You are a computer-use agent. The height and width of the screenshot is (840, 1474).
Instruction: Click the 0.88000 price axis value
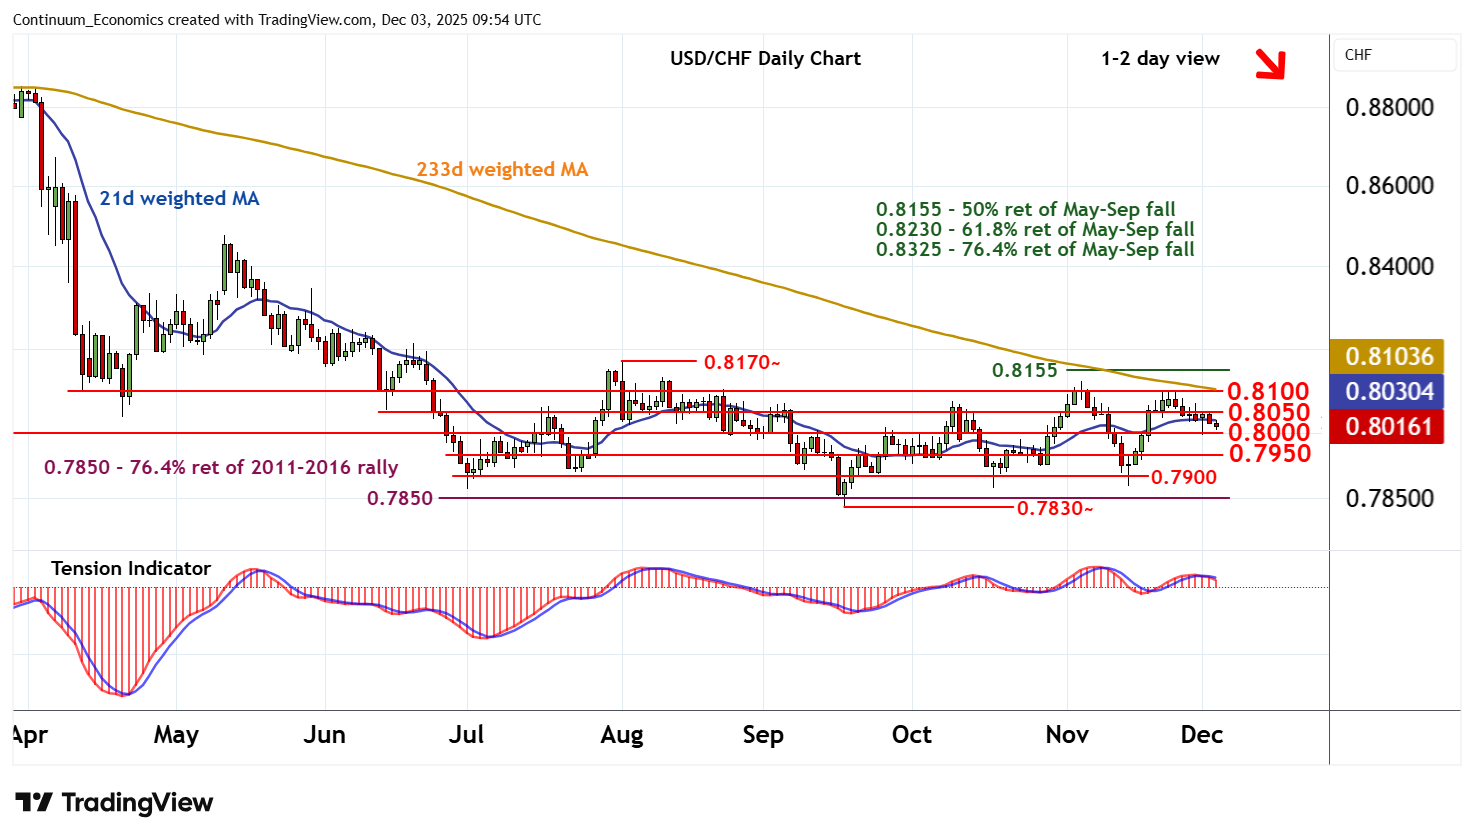1389,107
